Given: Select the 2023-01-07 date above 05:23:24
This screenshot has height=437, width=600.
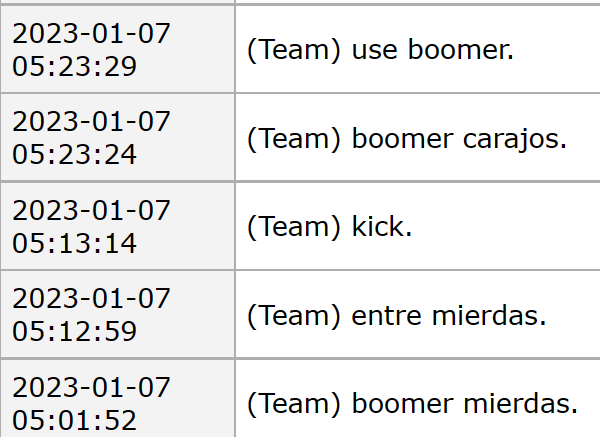Looking at the screenshot, I should coord(91,122).
